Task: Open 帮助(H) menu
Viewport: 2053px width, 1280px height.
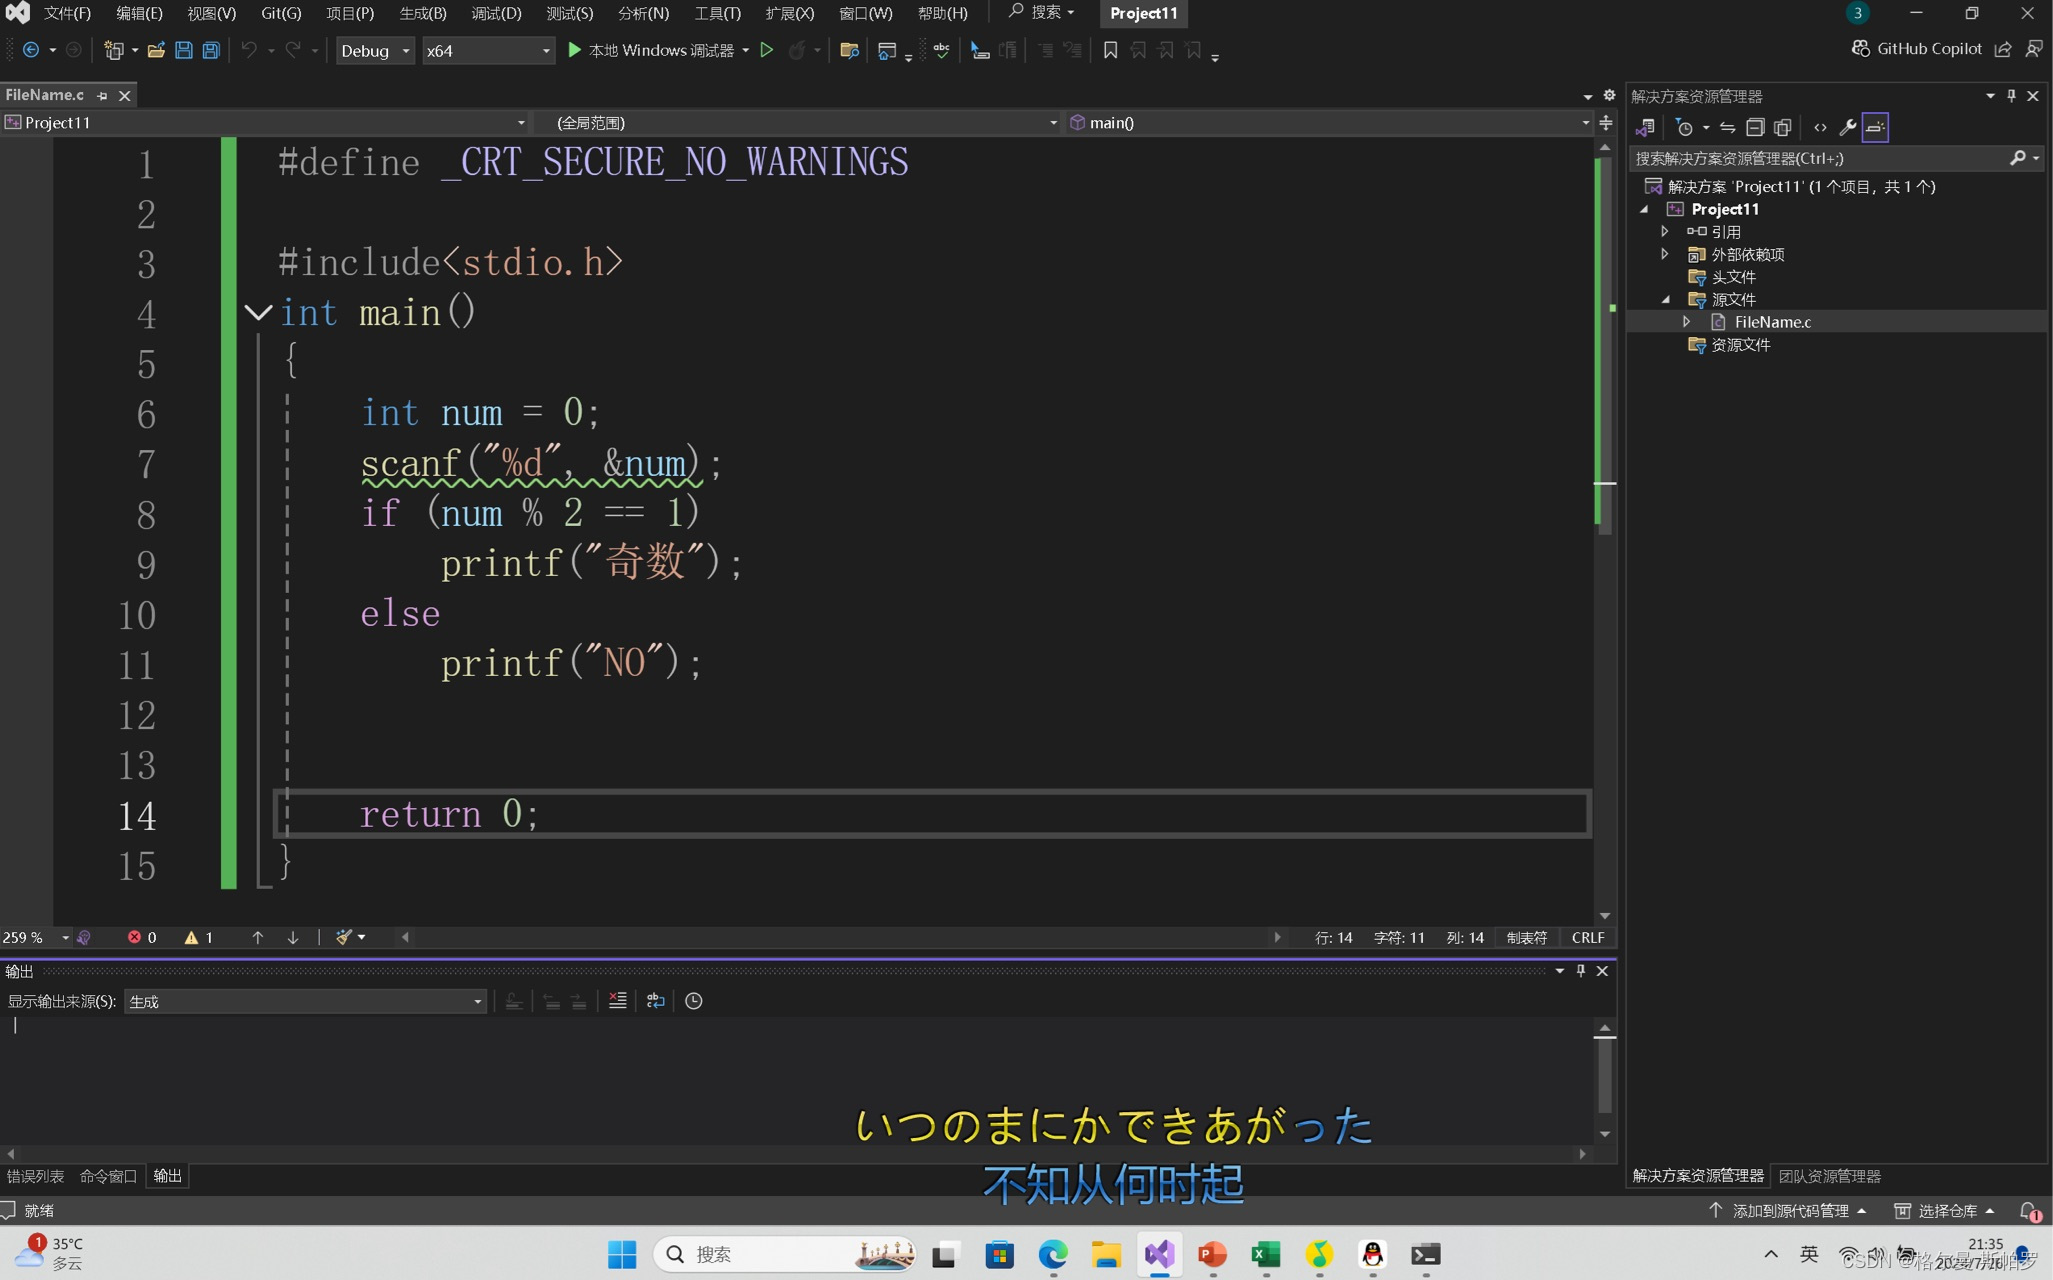Action: [943, 13]
